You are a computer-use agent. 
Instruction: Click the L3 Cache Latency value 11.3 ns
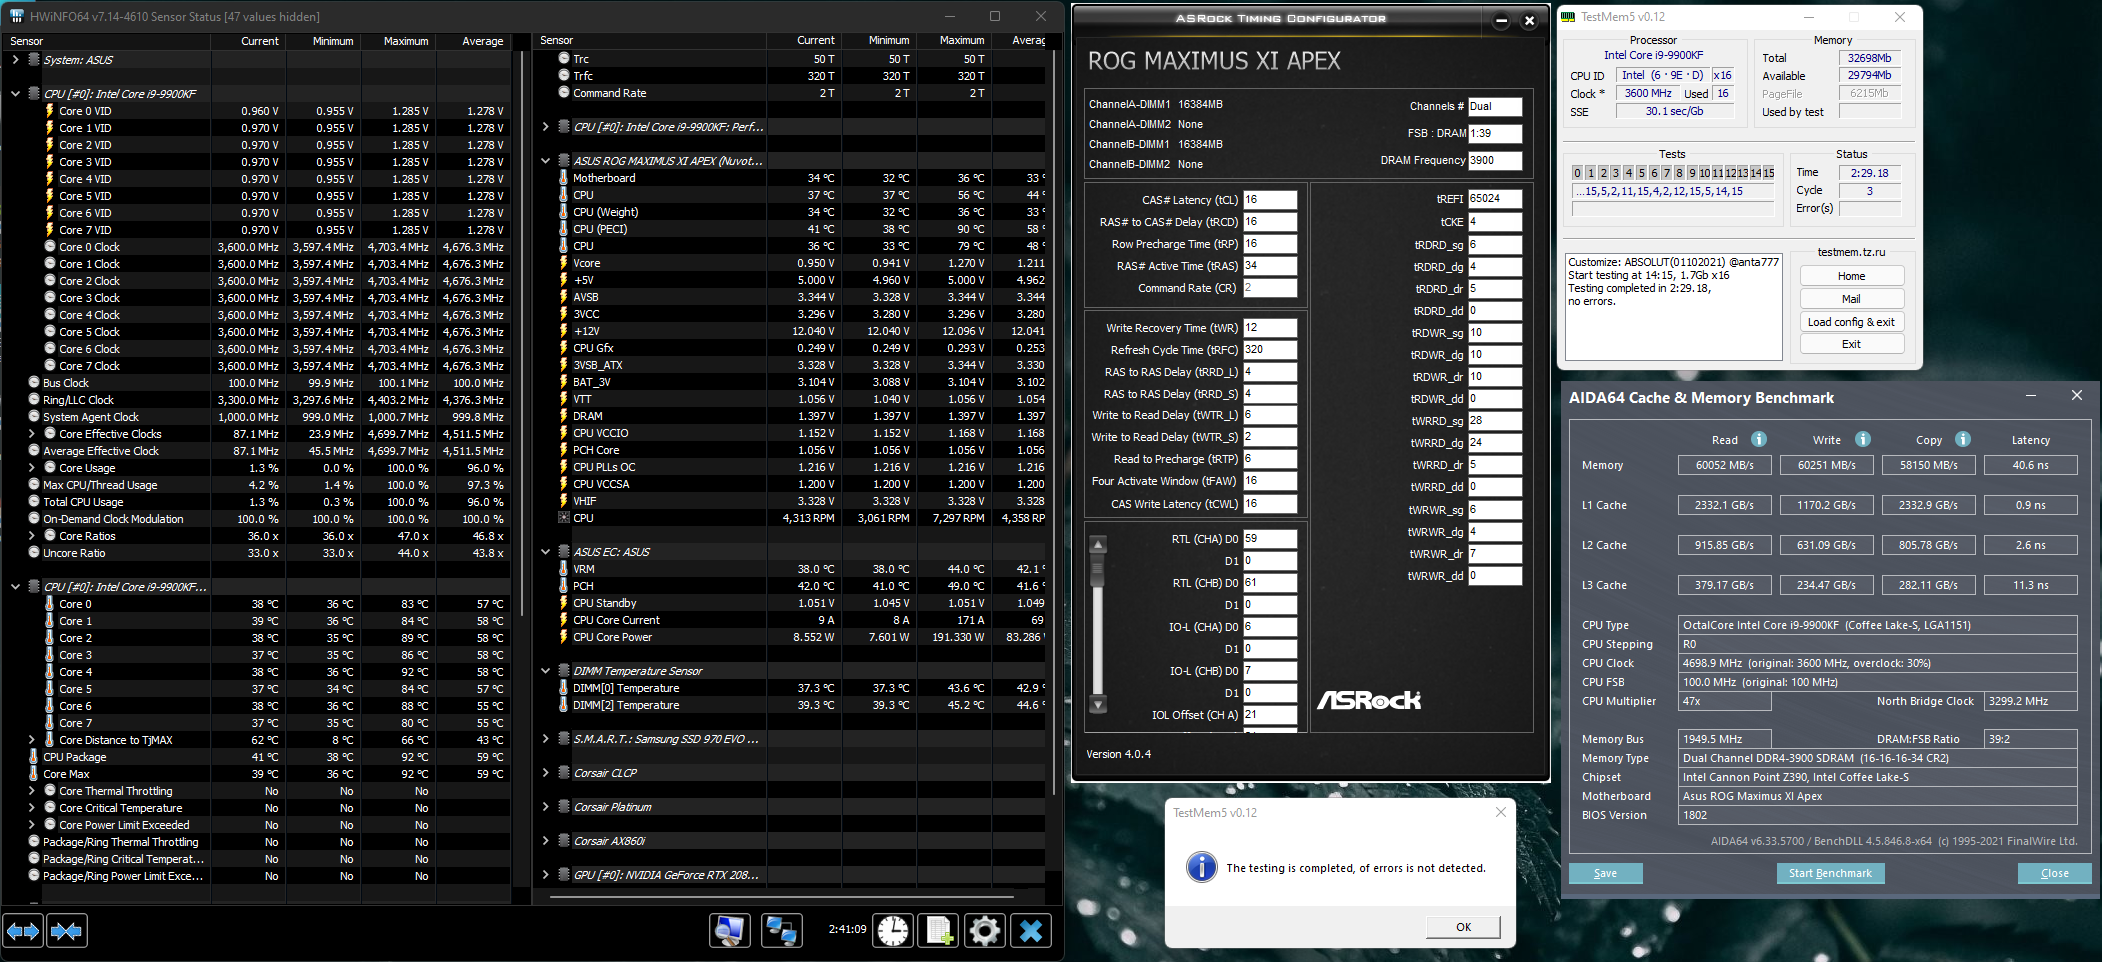2030,585
